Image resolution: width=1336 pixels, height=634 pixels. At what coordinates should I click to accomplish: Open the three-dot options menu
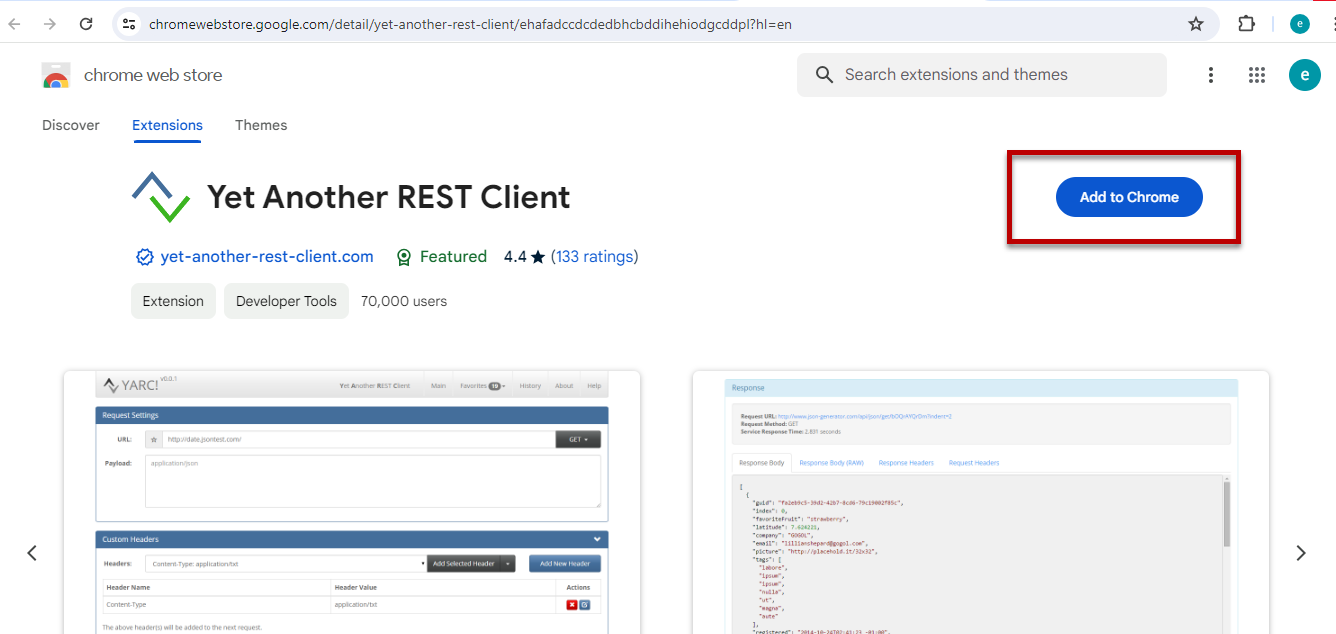click(1211, 74)
